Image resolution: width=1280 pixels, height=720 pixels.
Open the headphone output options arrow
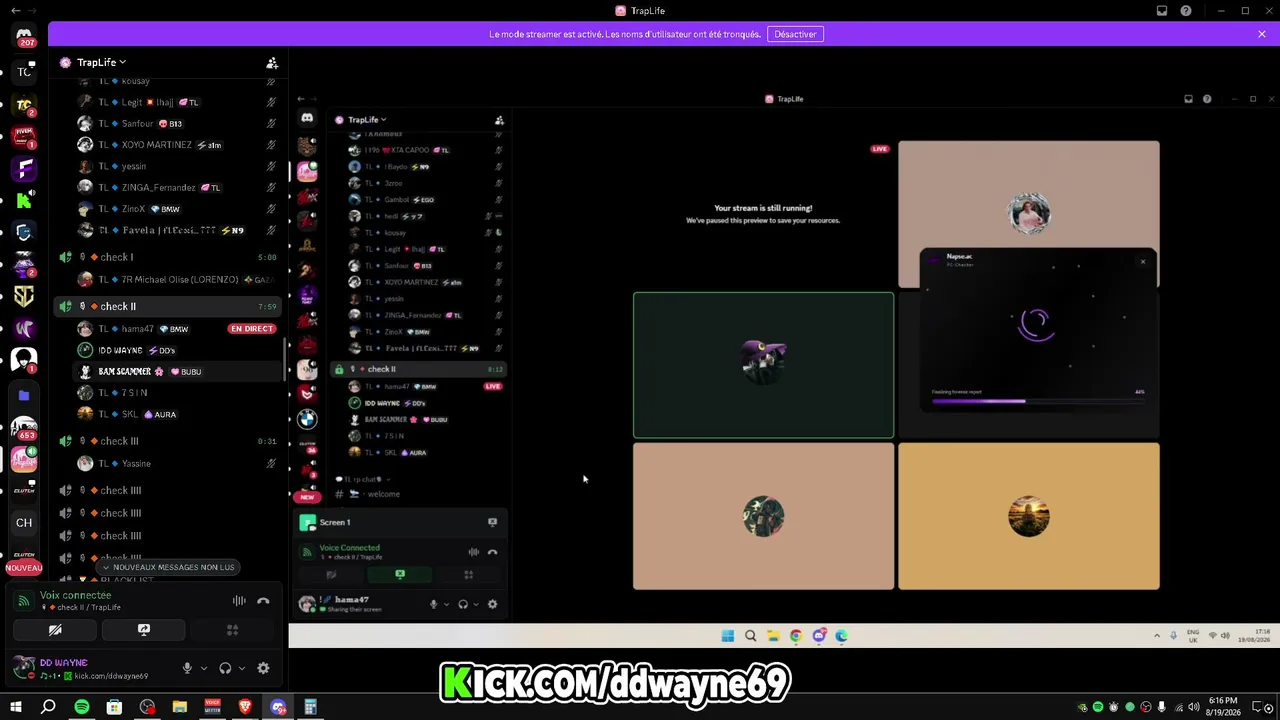pyautogui.click(x=242, y=668)
